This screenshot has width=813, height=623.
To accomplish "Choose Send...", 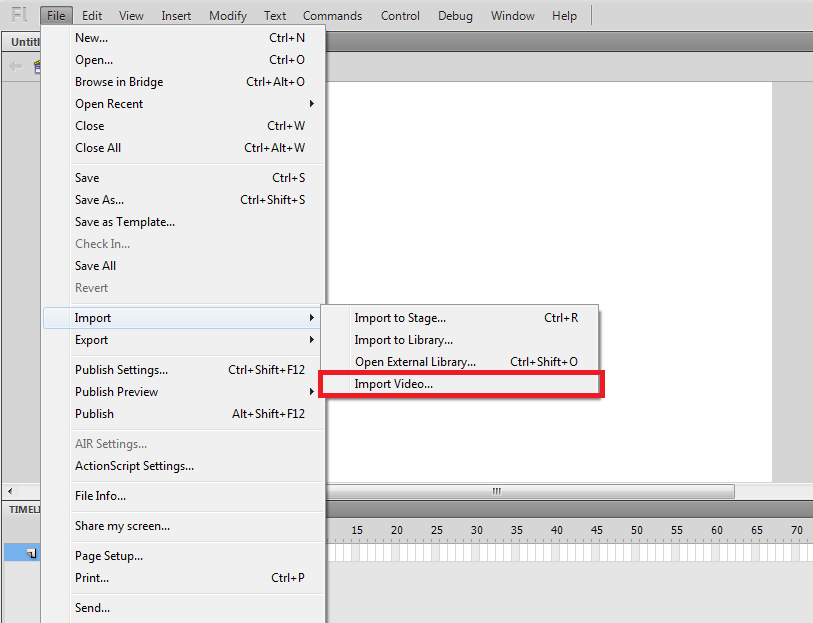I will (x=184, y=607).
